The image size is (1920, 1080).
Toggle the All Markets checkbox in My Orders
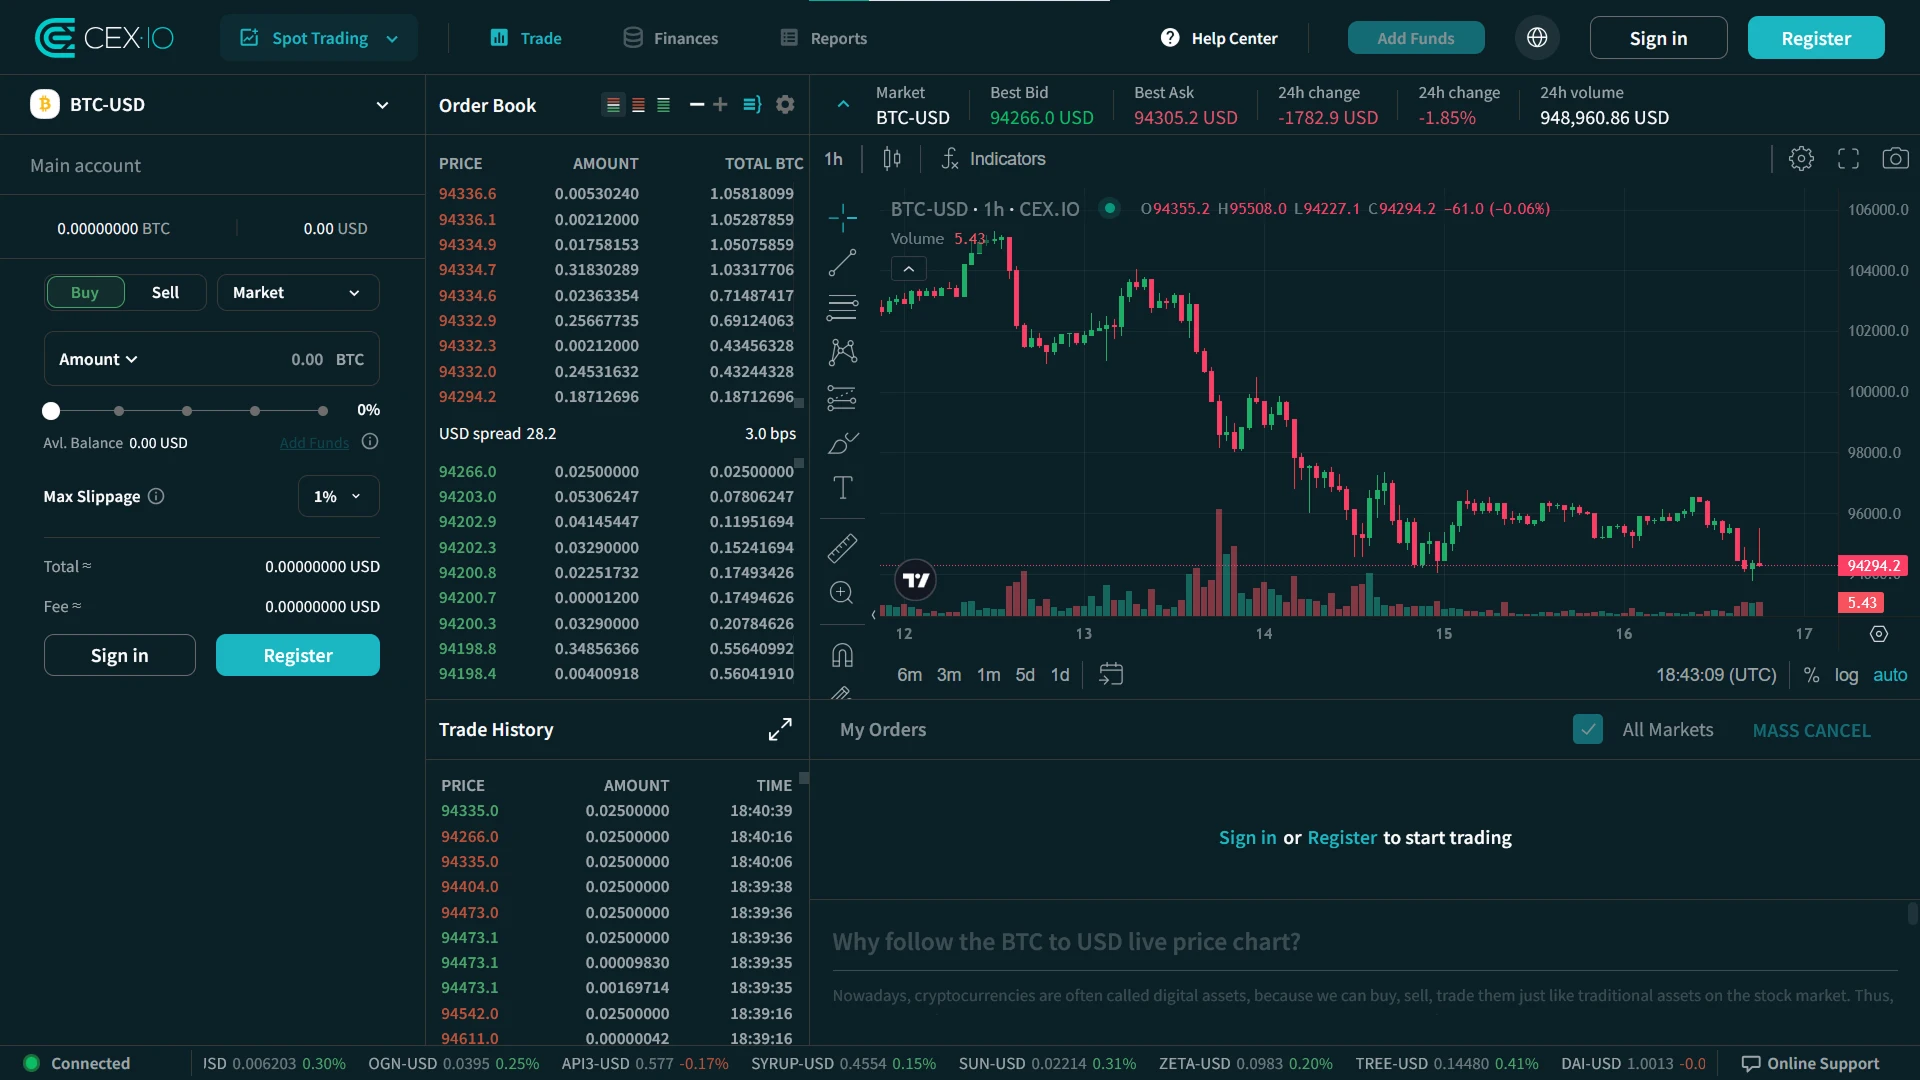click(1587, 729)
